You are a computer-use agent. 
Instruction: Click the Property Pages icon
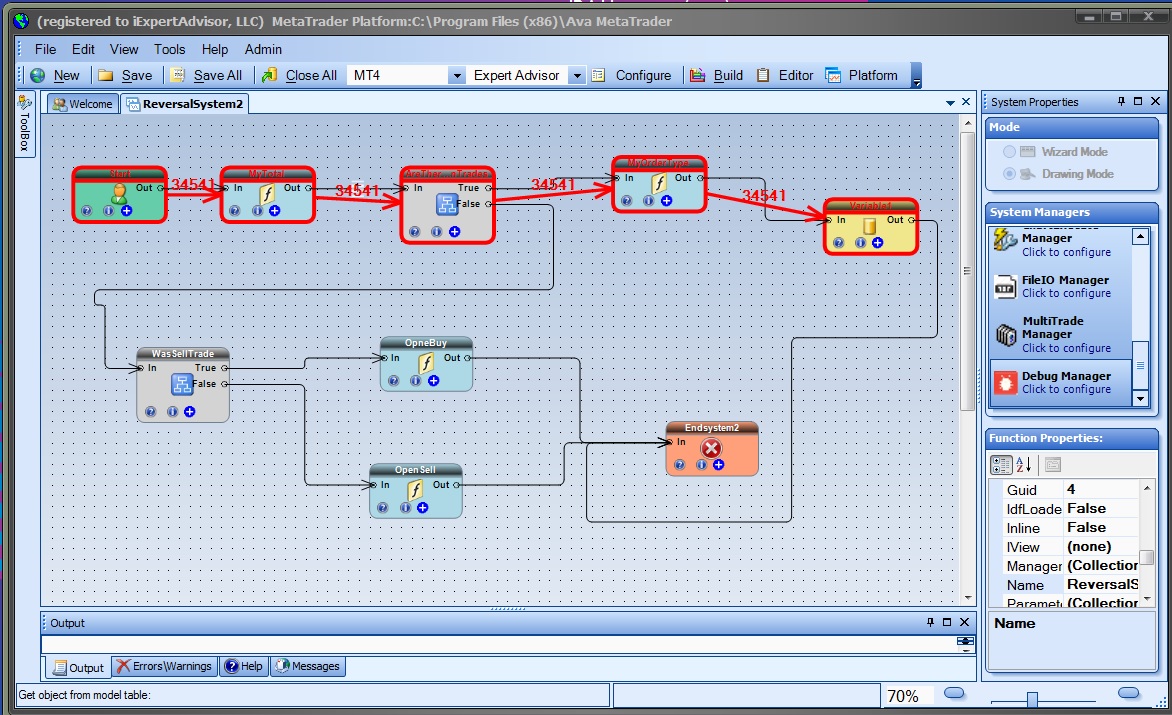[x=1052, y=465]
